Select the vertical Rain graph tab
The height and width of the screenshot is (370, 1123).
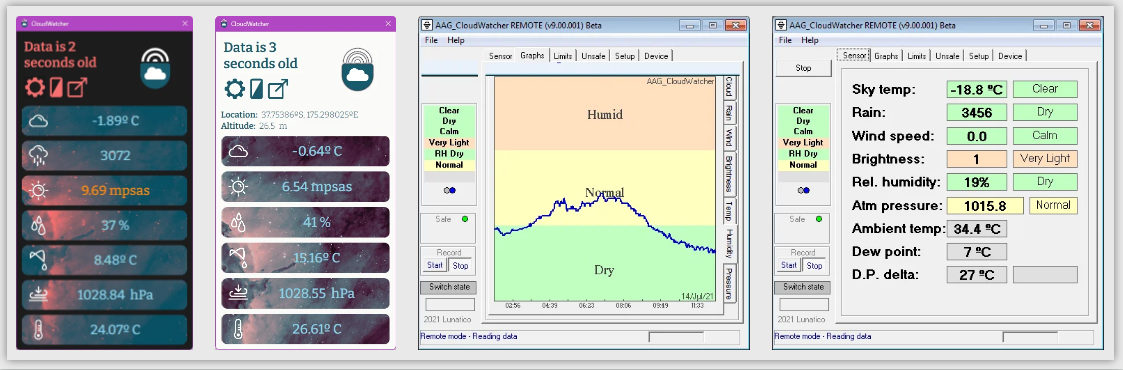(729, 112)
